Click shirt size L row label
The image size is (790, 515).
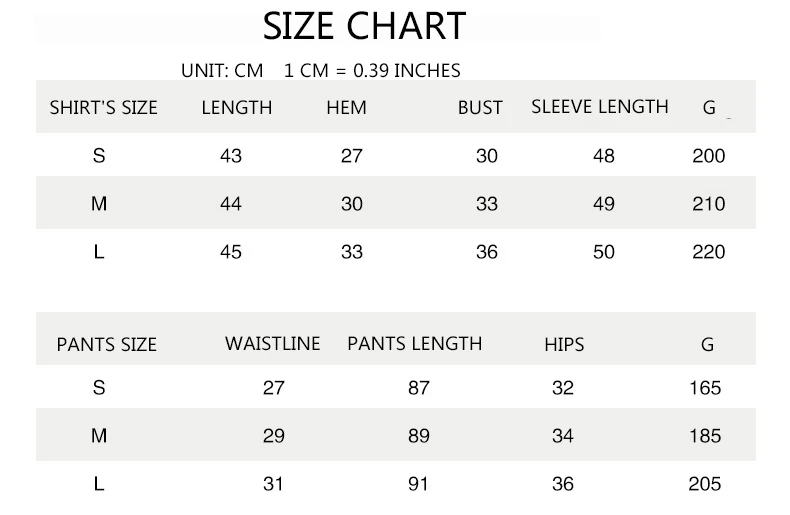pos(99,252)
